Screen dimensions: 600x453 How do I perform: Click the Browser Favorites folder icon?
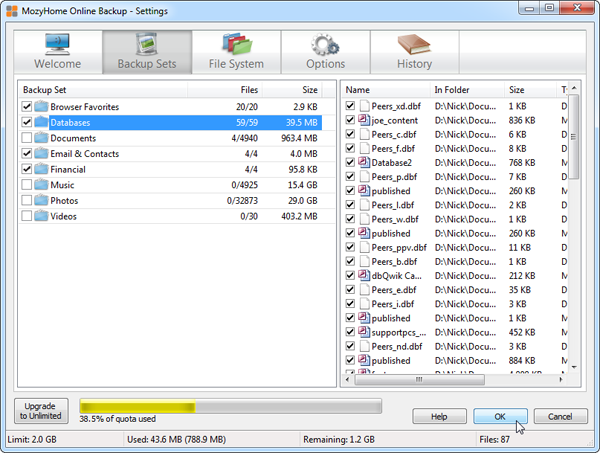tap(41, 106)
